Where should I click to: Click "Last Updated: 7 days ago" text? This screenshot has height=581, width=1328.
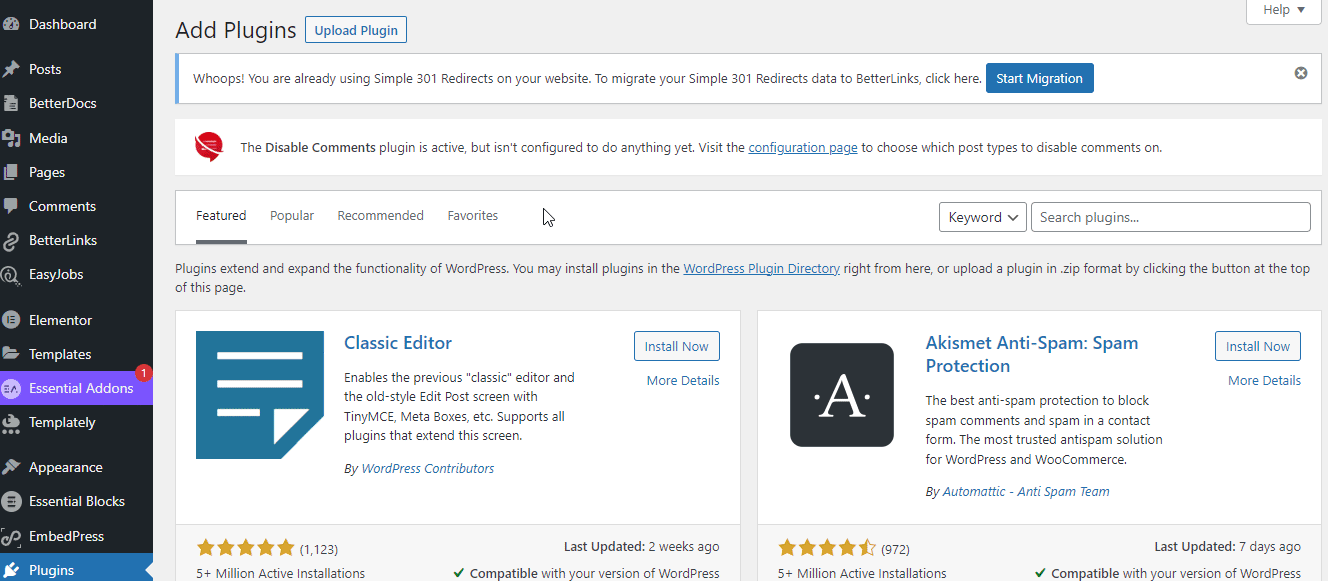(x=1228, y=547)
